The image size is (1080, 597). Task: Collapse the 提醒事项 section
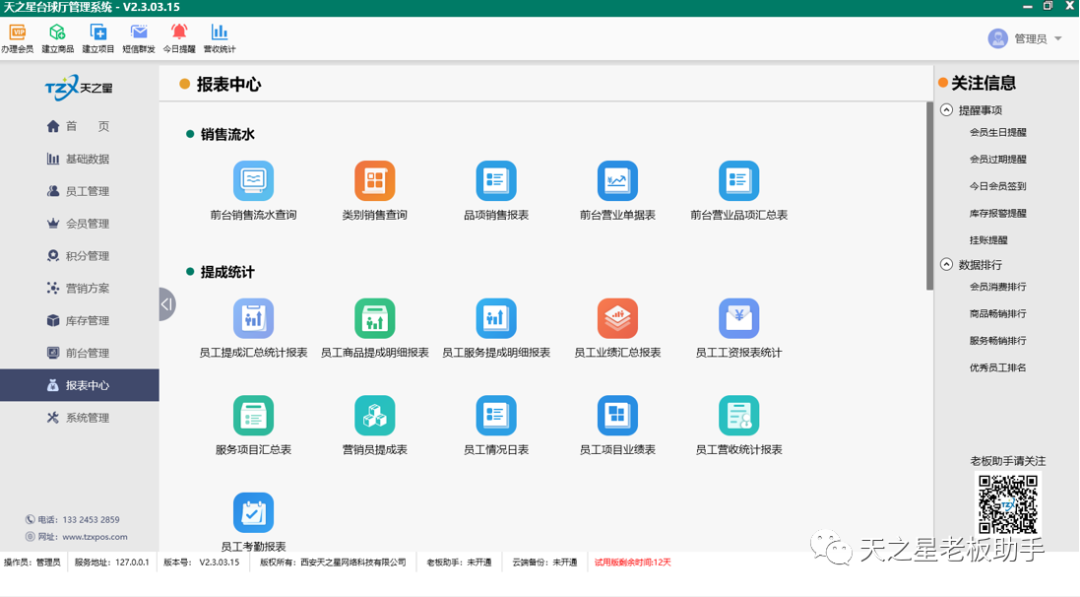(x=944, y=109)
